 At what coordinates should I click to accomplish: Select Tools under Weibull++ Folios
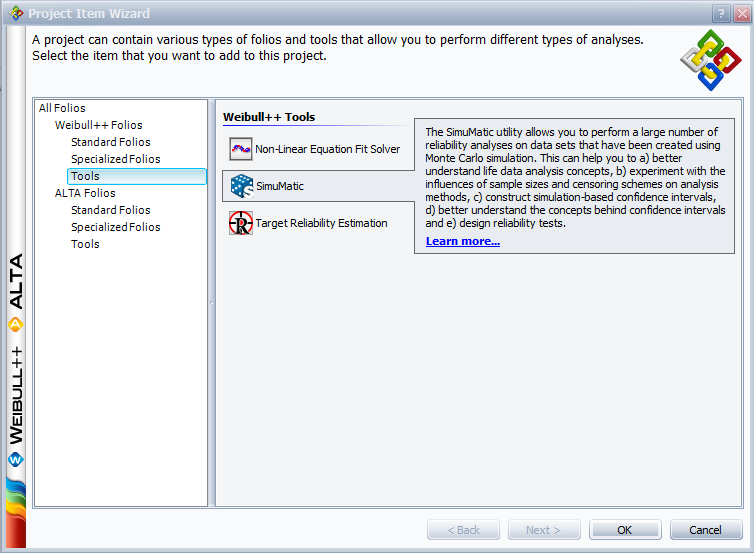(x=137, y=176)
